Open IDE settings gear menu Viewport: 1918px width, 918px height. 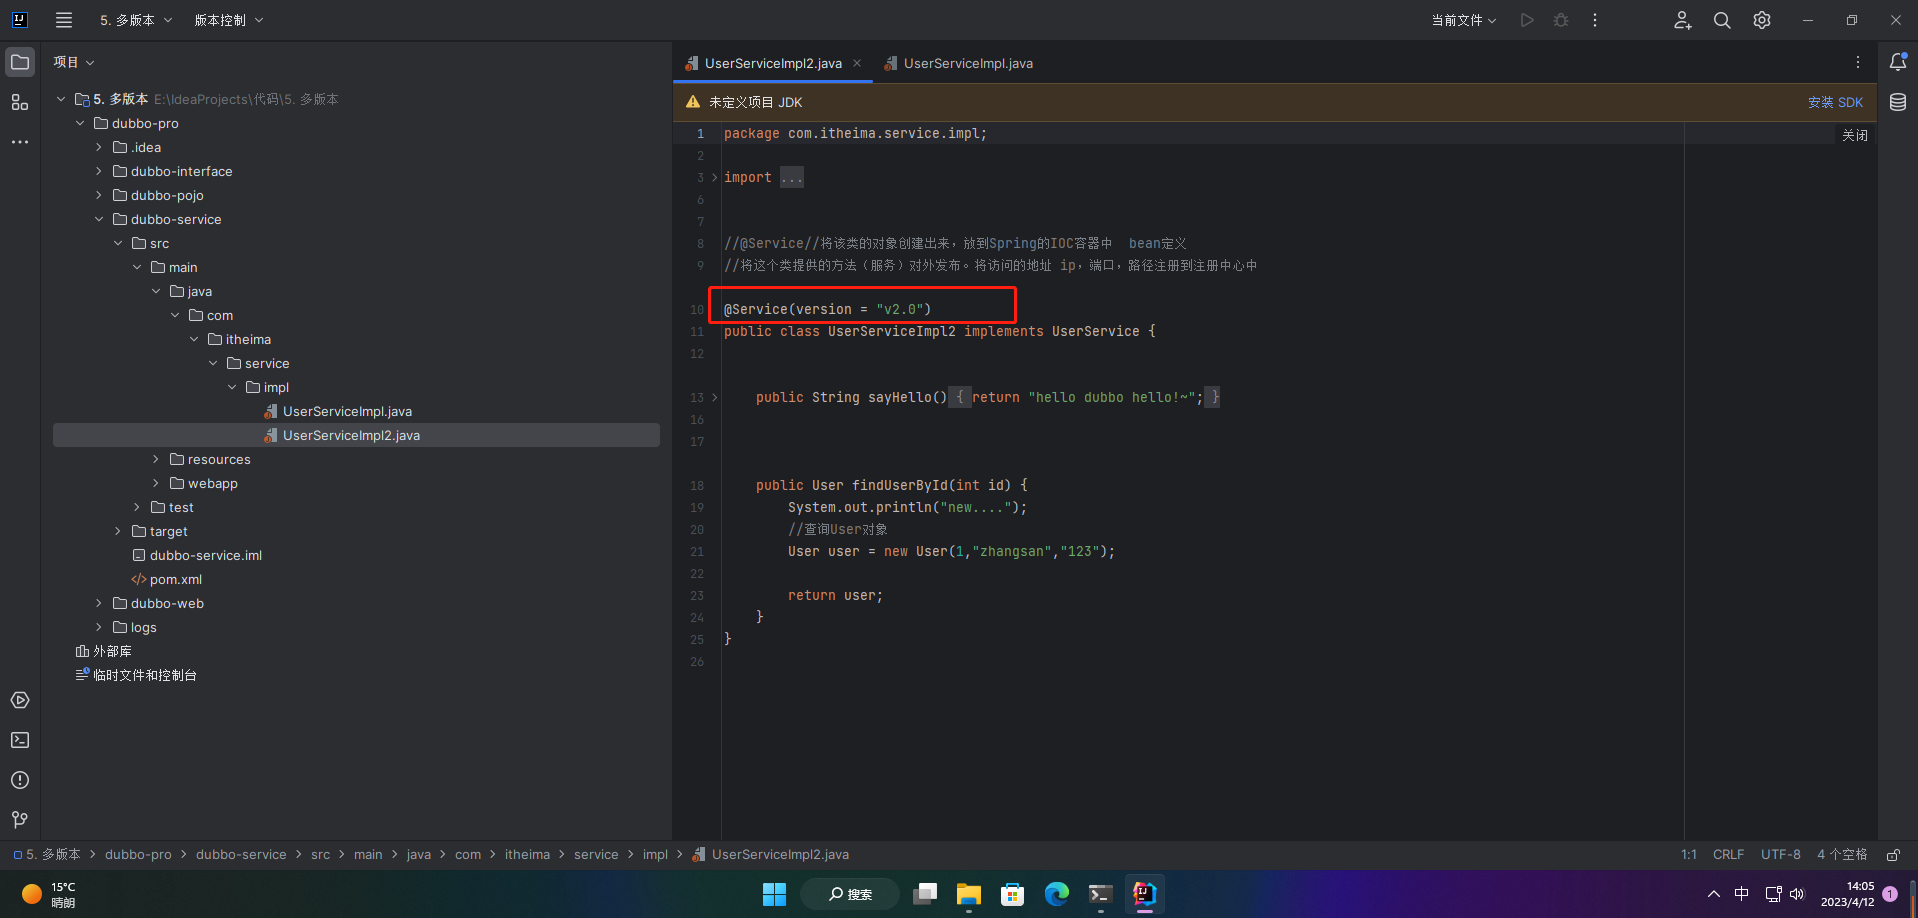click(1762, 20)
